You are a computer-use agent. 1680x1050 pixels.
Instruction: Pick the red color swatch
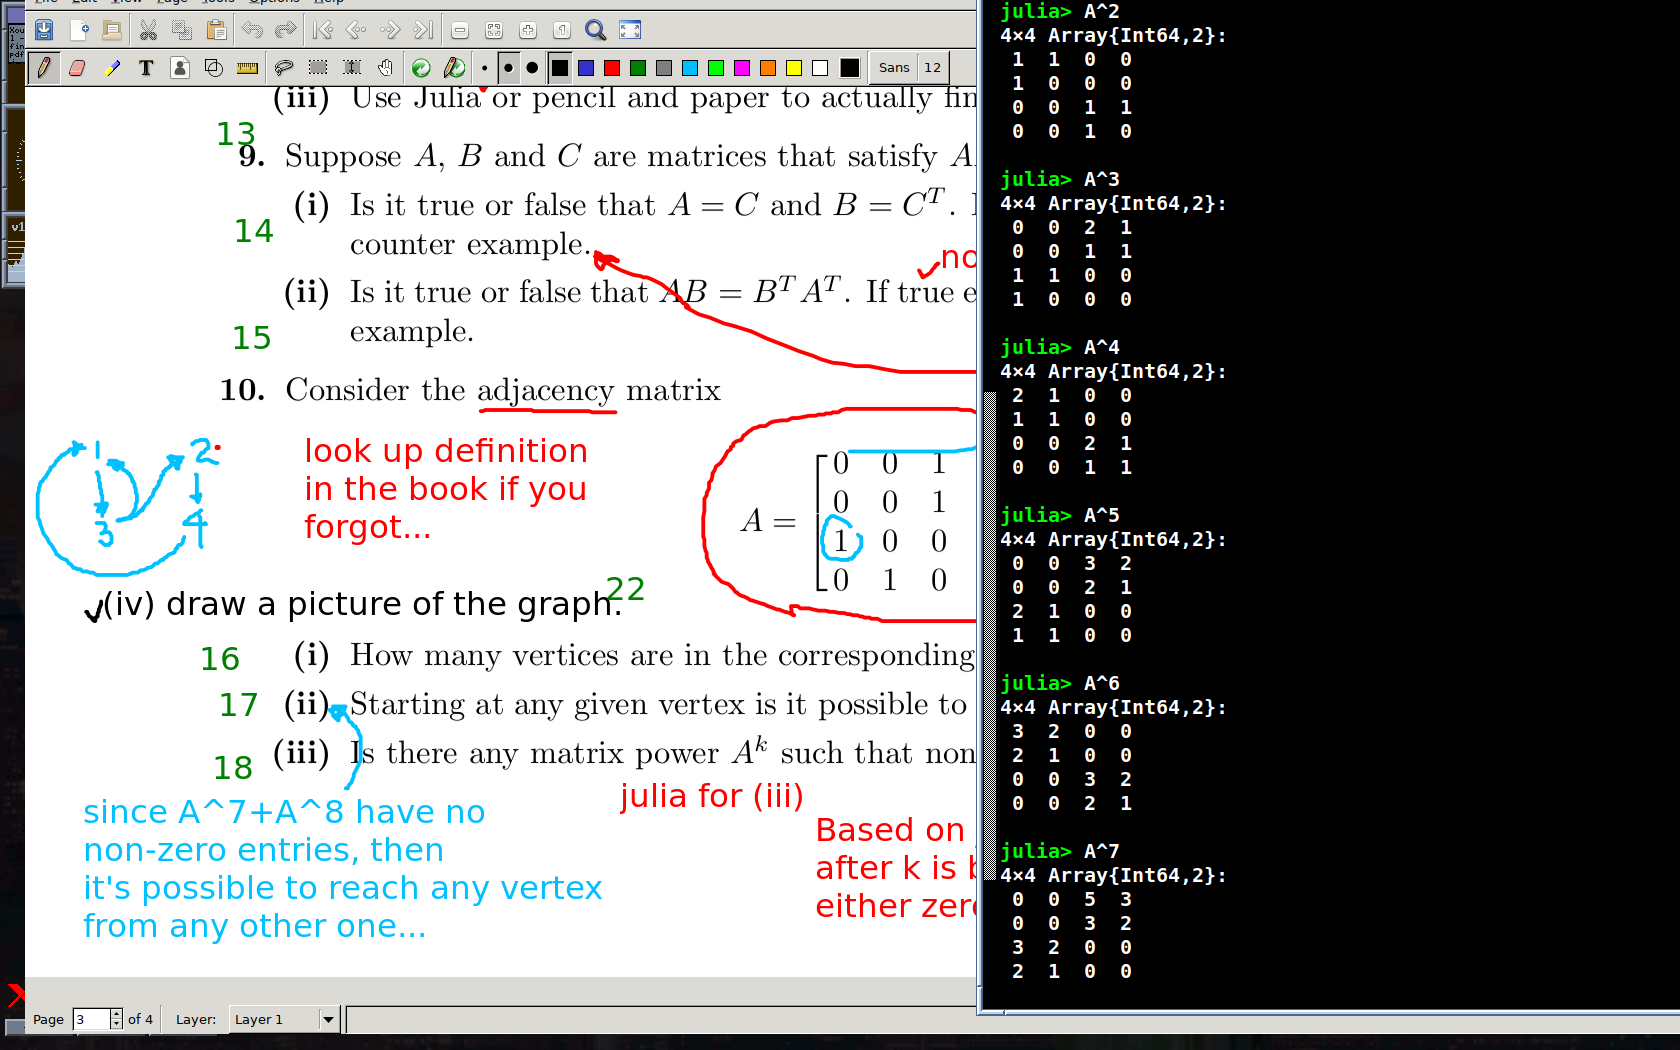(x=612, y=68)
